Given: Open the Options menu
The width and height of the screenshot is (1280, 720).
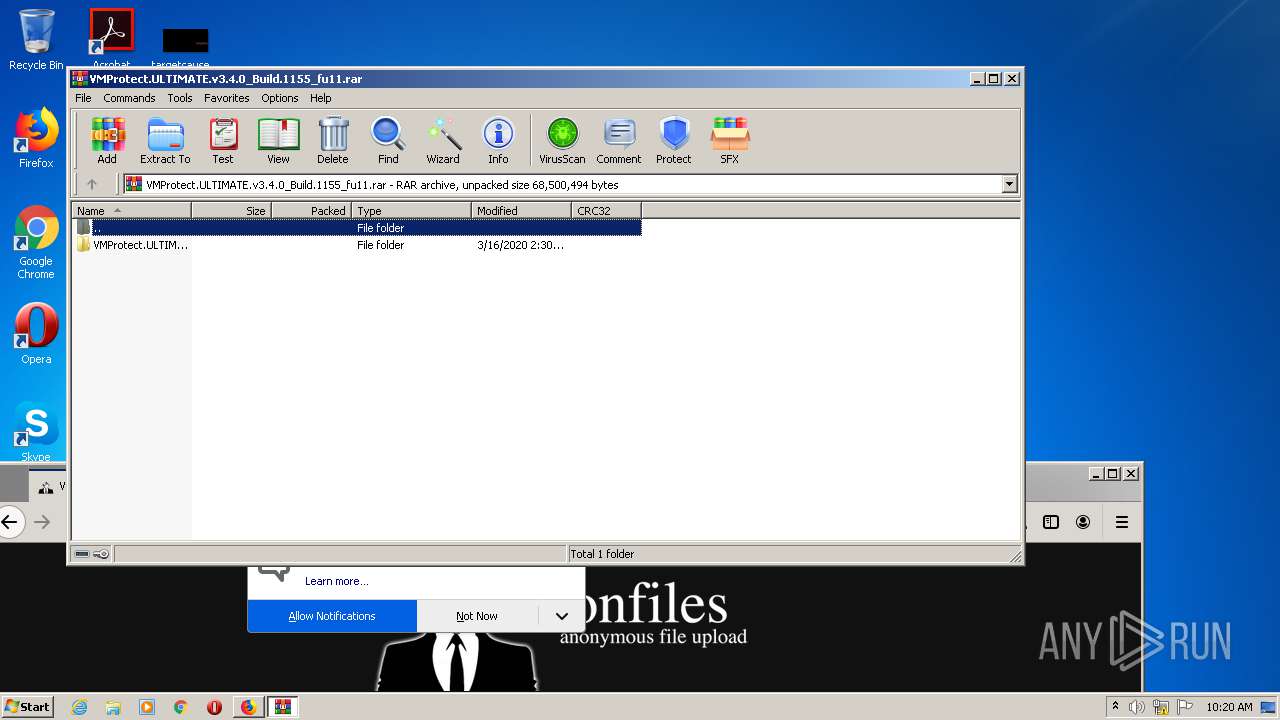Looking at the screenshot, I should pyautogui.click(x=280, y=98).
